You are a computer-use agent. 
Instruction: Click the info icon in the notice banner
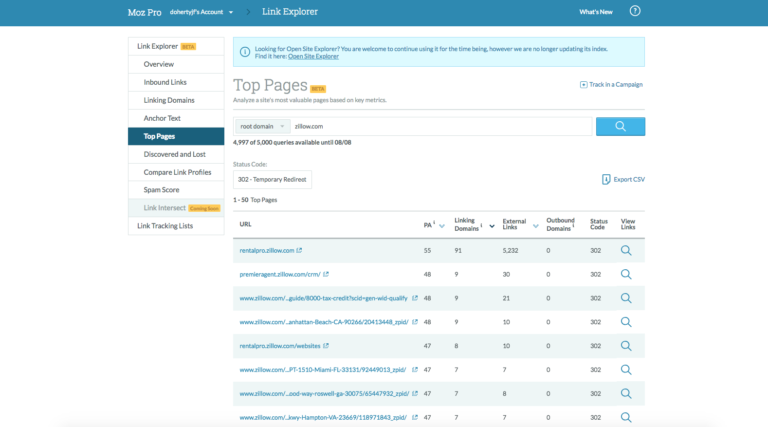245,52
